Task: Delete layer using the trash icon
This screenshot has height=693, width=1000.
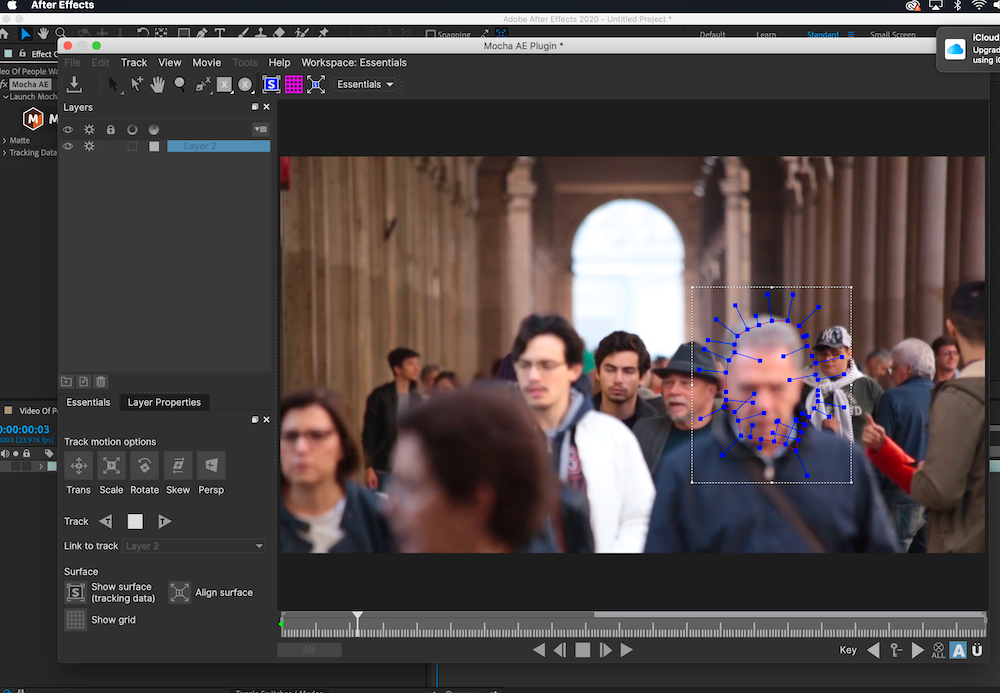Action: pyautogui.click(x=101, y=381)
